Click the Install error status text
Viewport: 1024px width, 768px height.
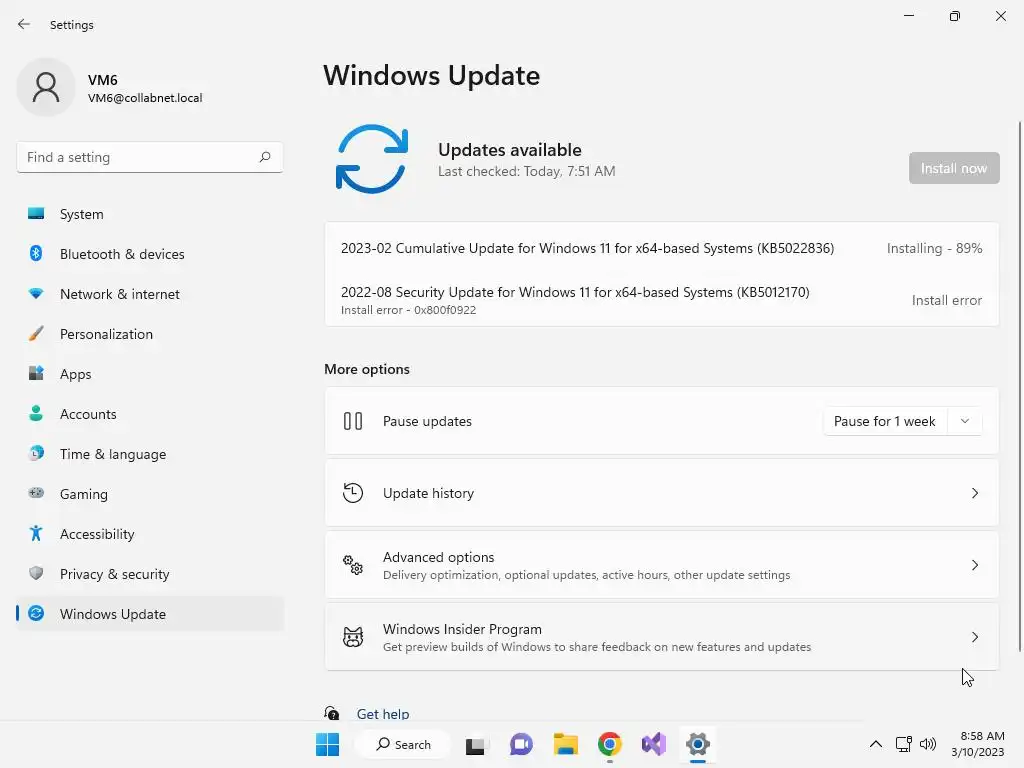pos(946,300)
